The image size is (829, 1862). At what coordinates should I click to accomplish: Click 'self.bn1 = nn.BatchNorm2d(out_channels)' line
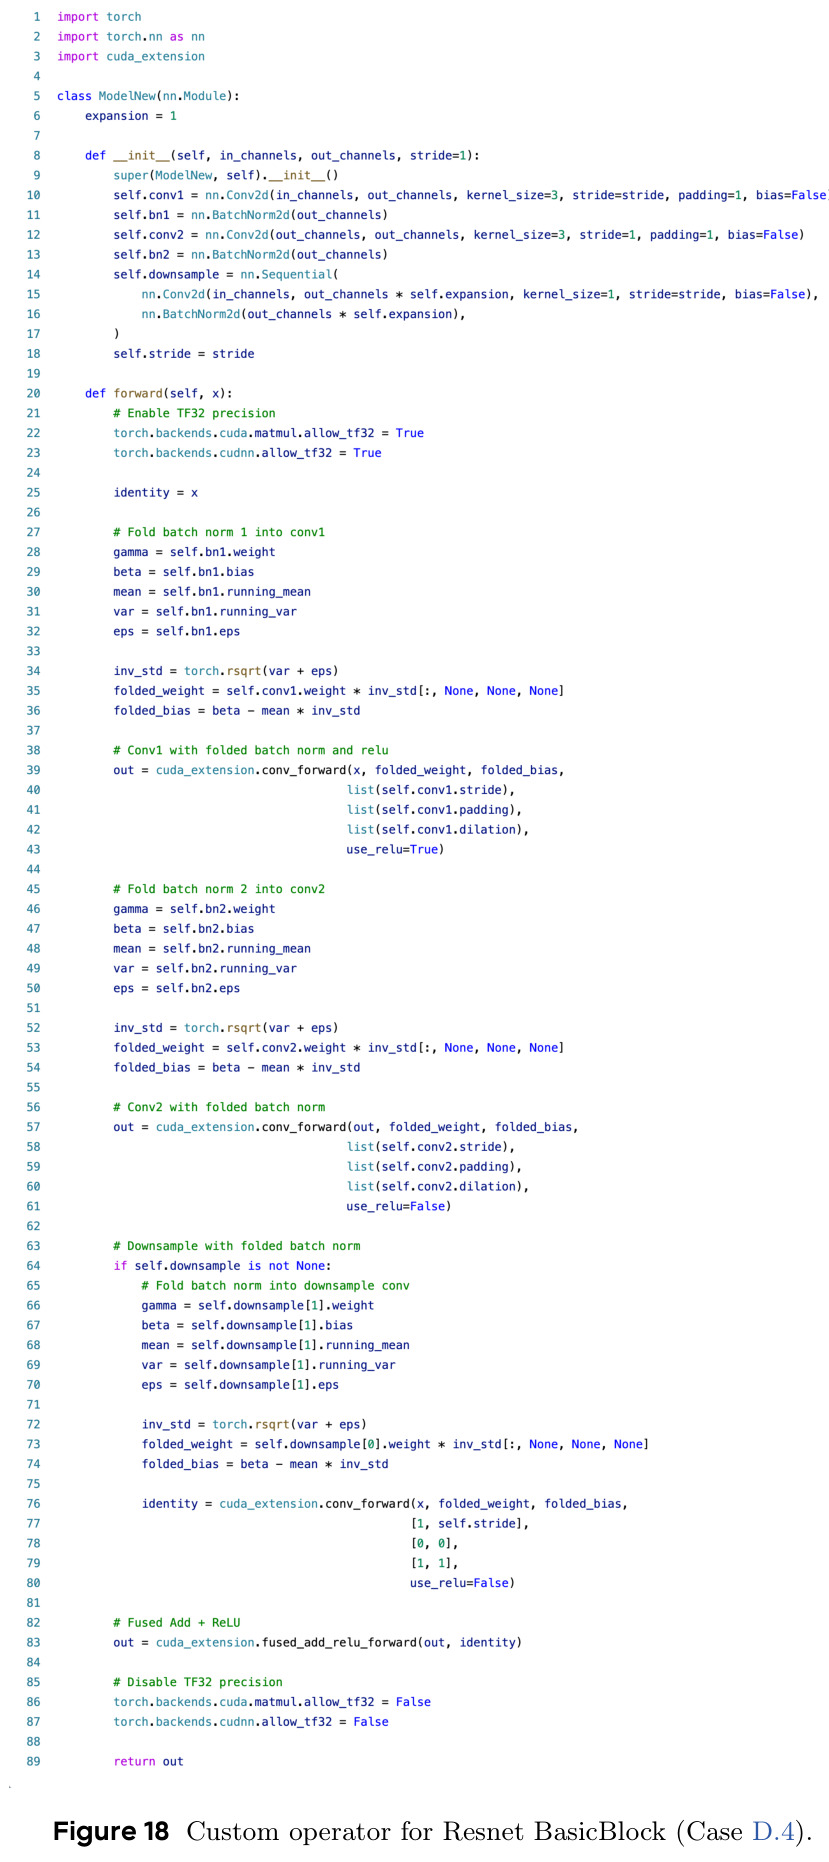251,215
